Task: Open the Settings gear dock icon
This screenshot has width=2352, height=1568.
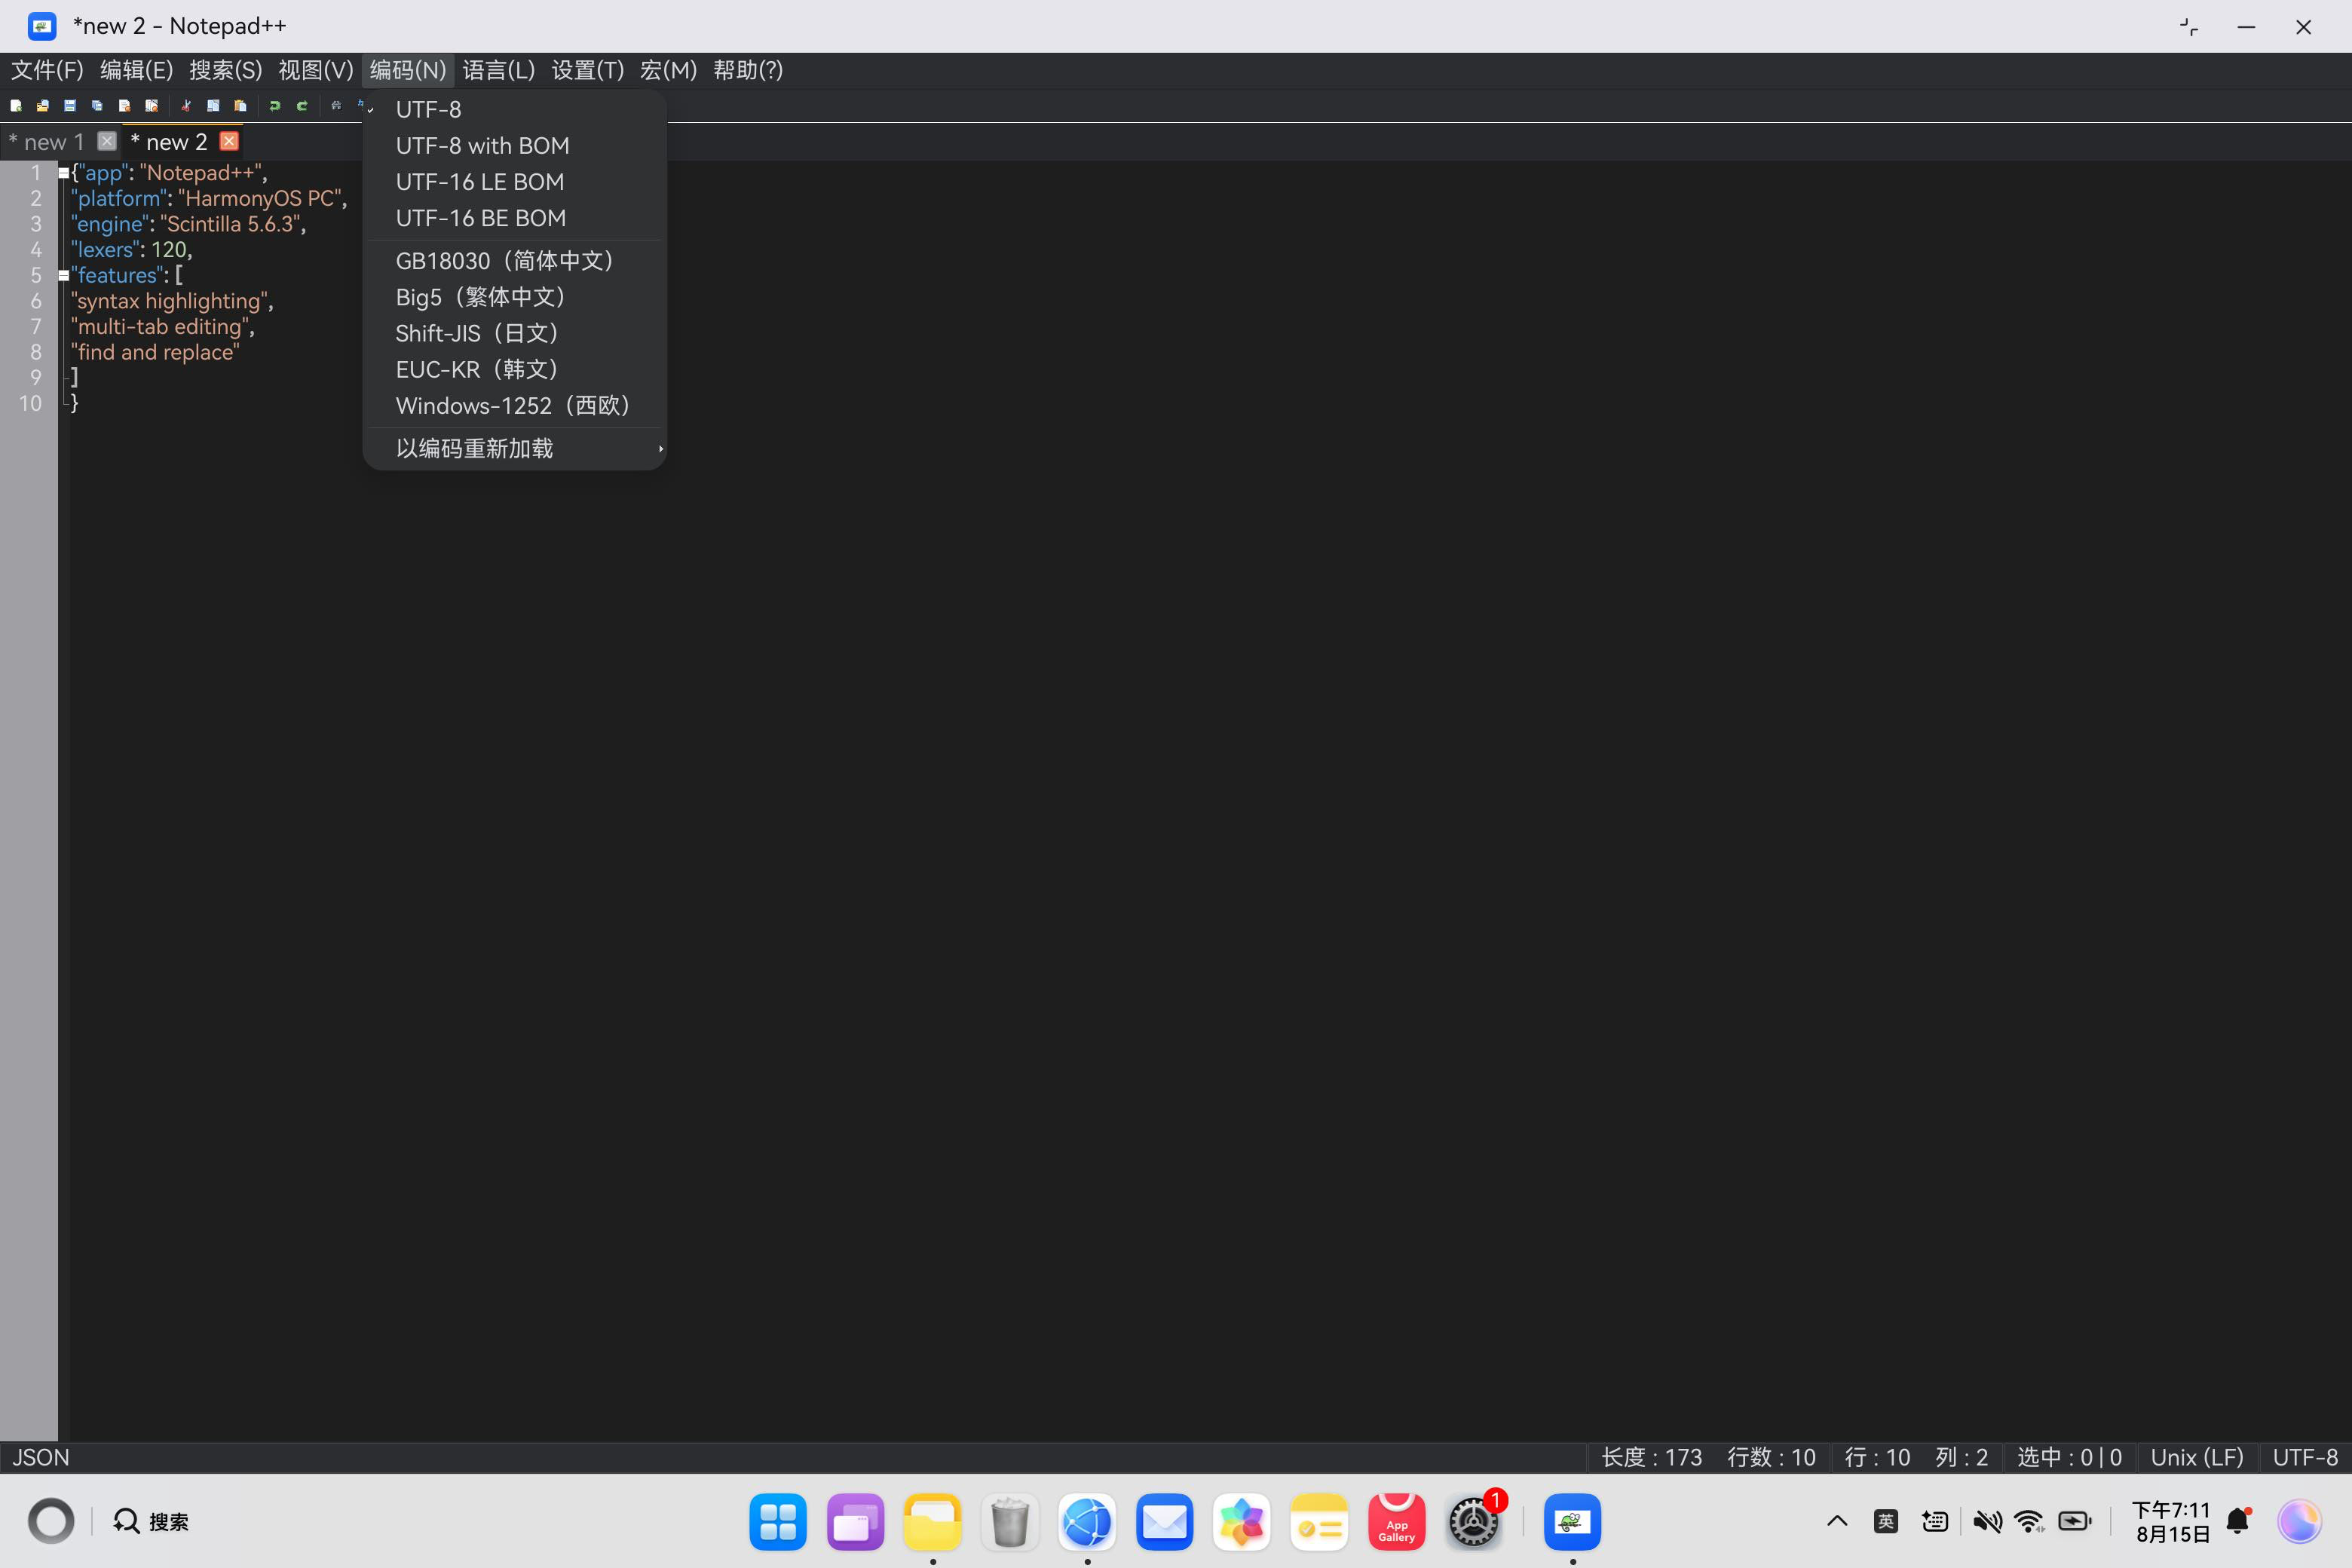Action: pyautogui.click(x=1474, y=1522)
